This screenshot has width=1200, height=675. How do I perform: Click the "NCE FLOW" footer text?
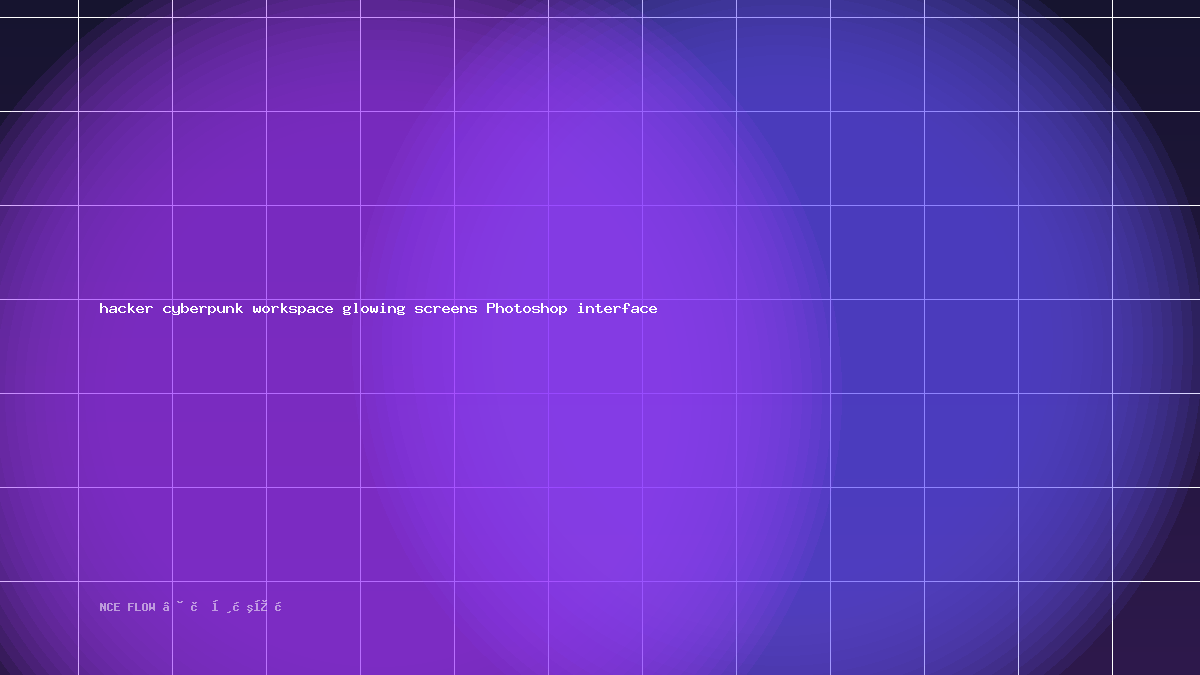click(128, 607)
